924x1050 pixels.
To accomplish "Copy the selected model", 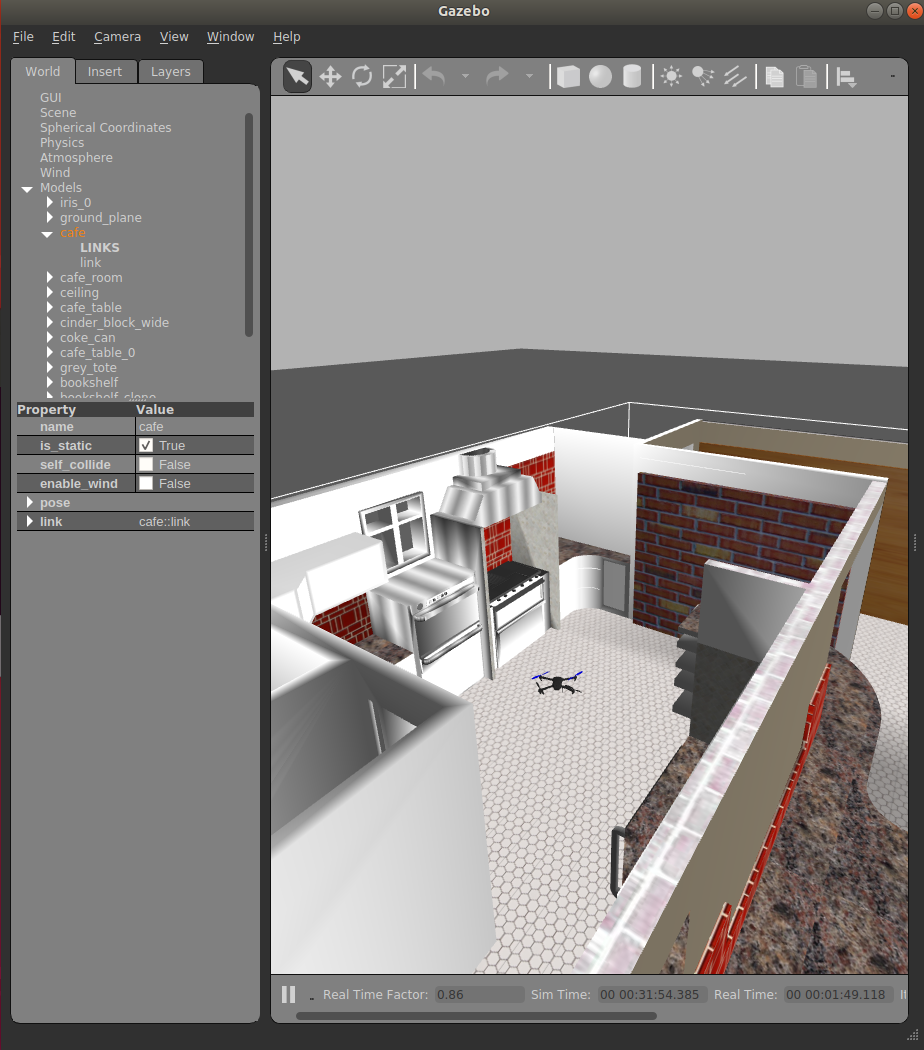I will coord(774,76).
